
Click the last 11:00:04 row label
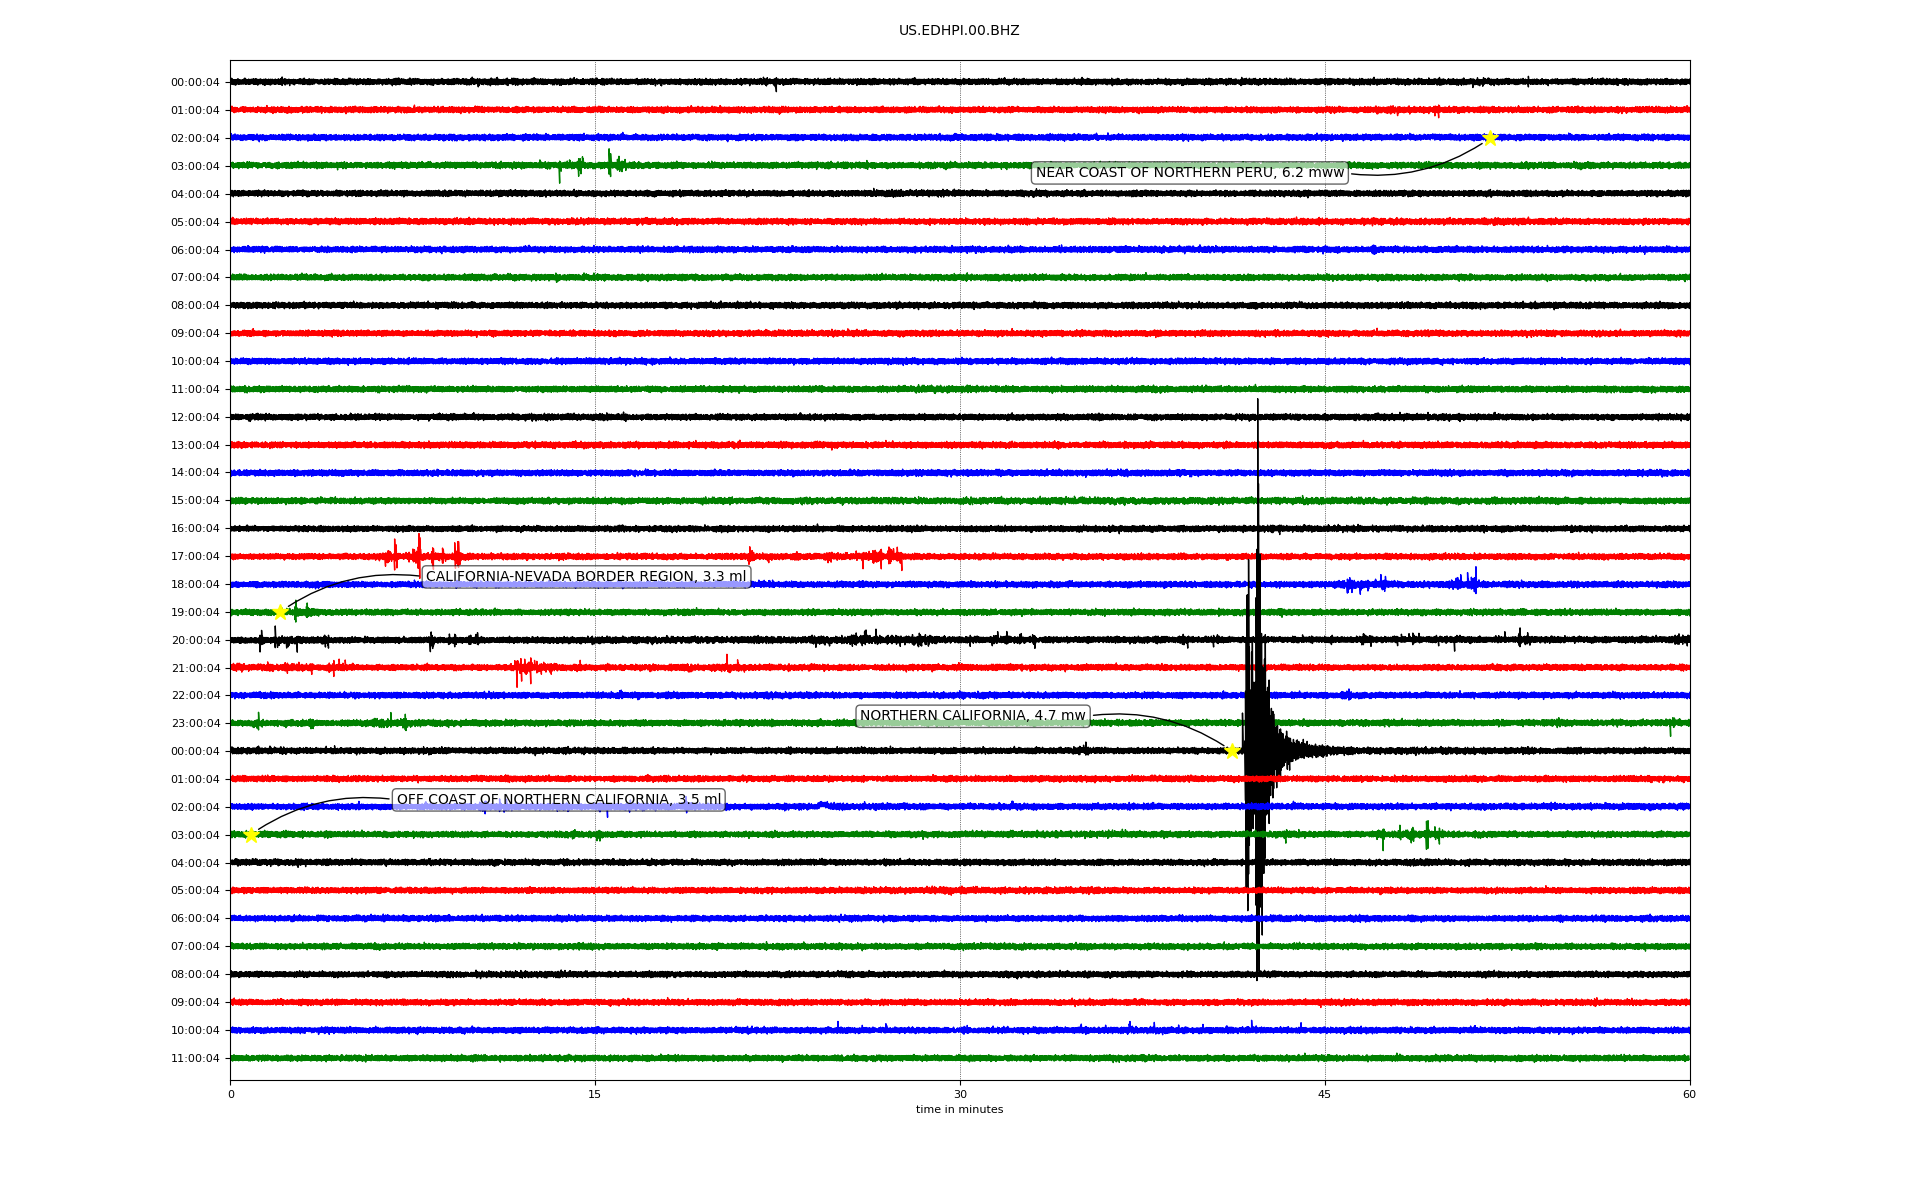195,1059
